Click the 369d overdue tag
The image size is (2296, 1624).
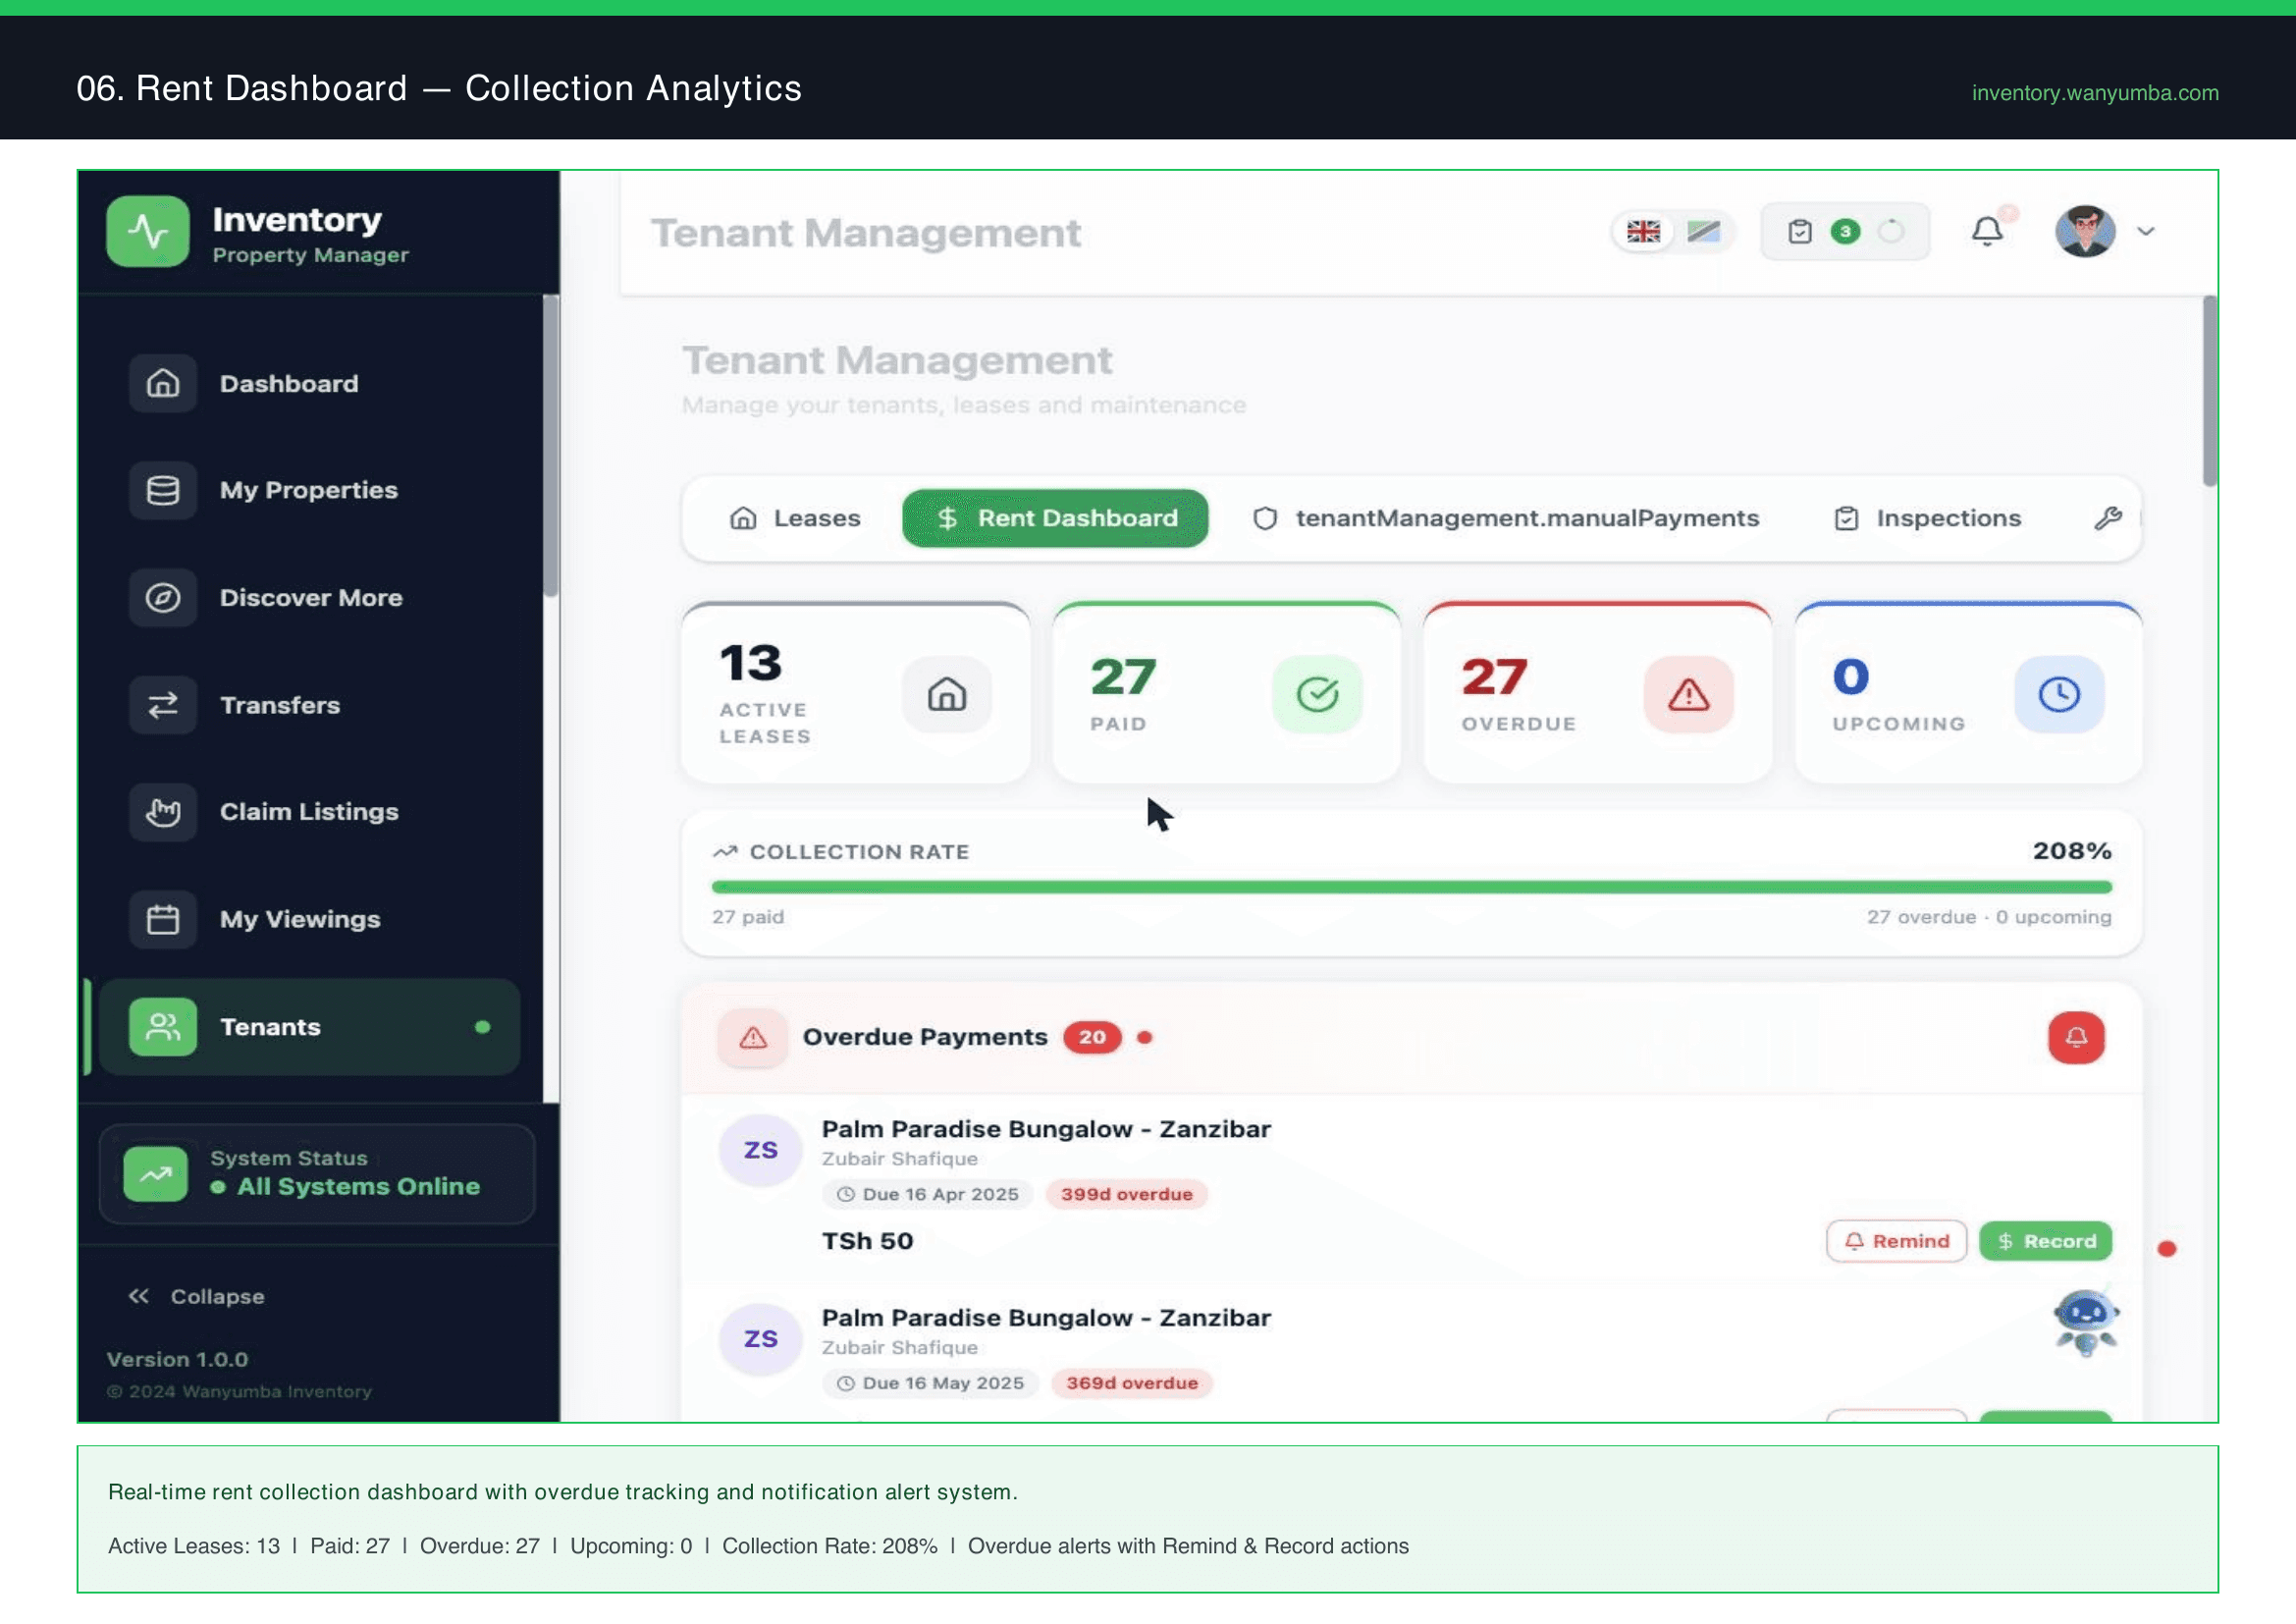(1132, 1384)
